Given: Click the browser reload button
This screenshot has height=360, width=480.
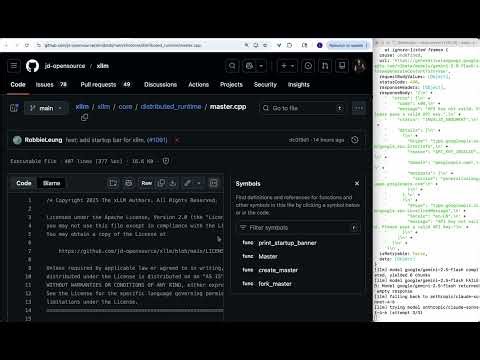Looking at the screenshot, I should tap(27, 45).
